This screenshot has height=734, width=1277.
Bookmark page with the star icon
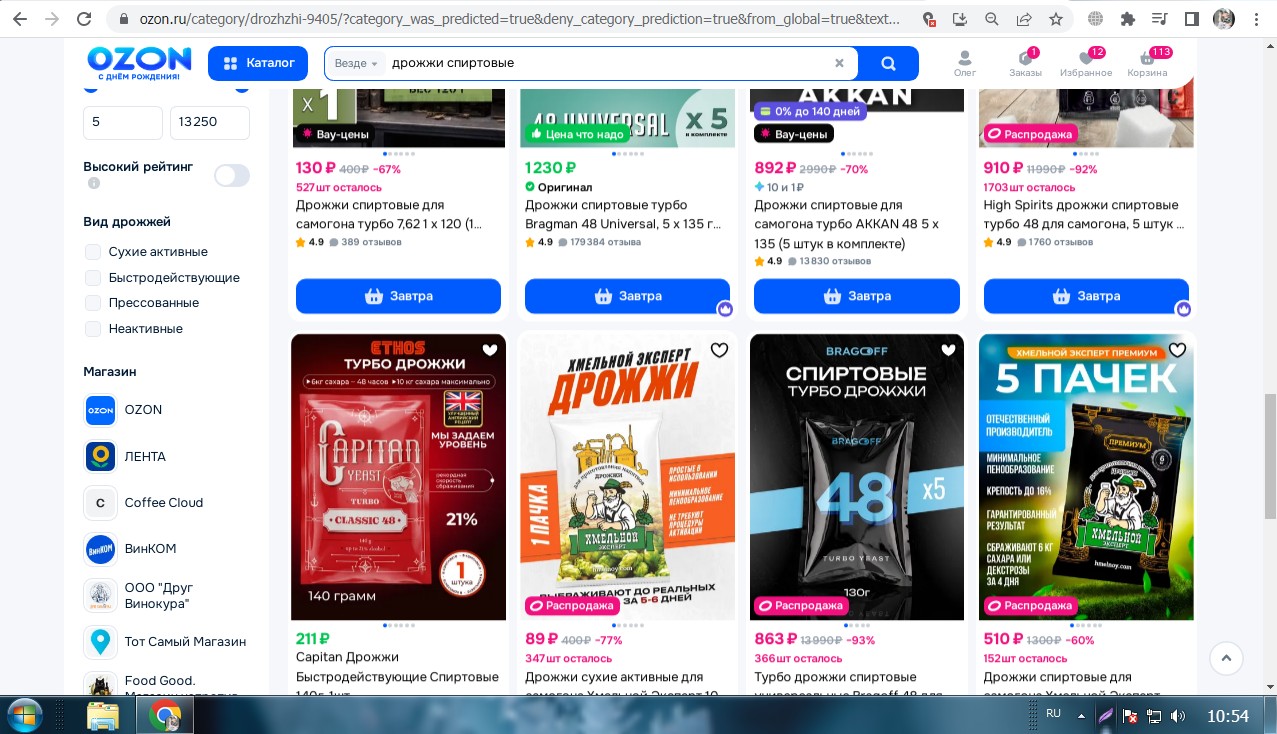[1055, 18]
